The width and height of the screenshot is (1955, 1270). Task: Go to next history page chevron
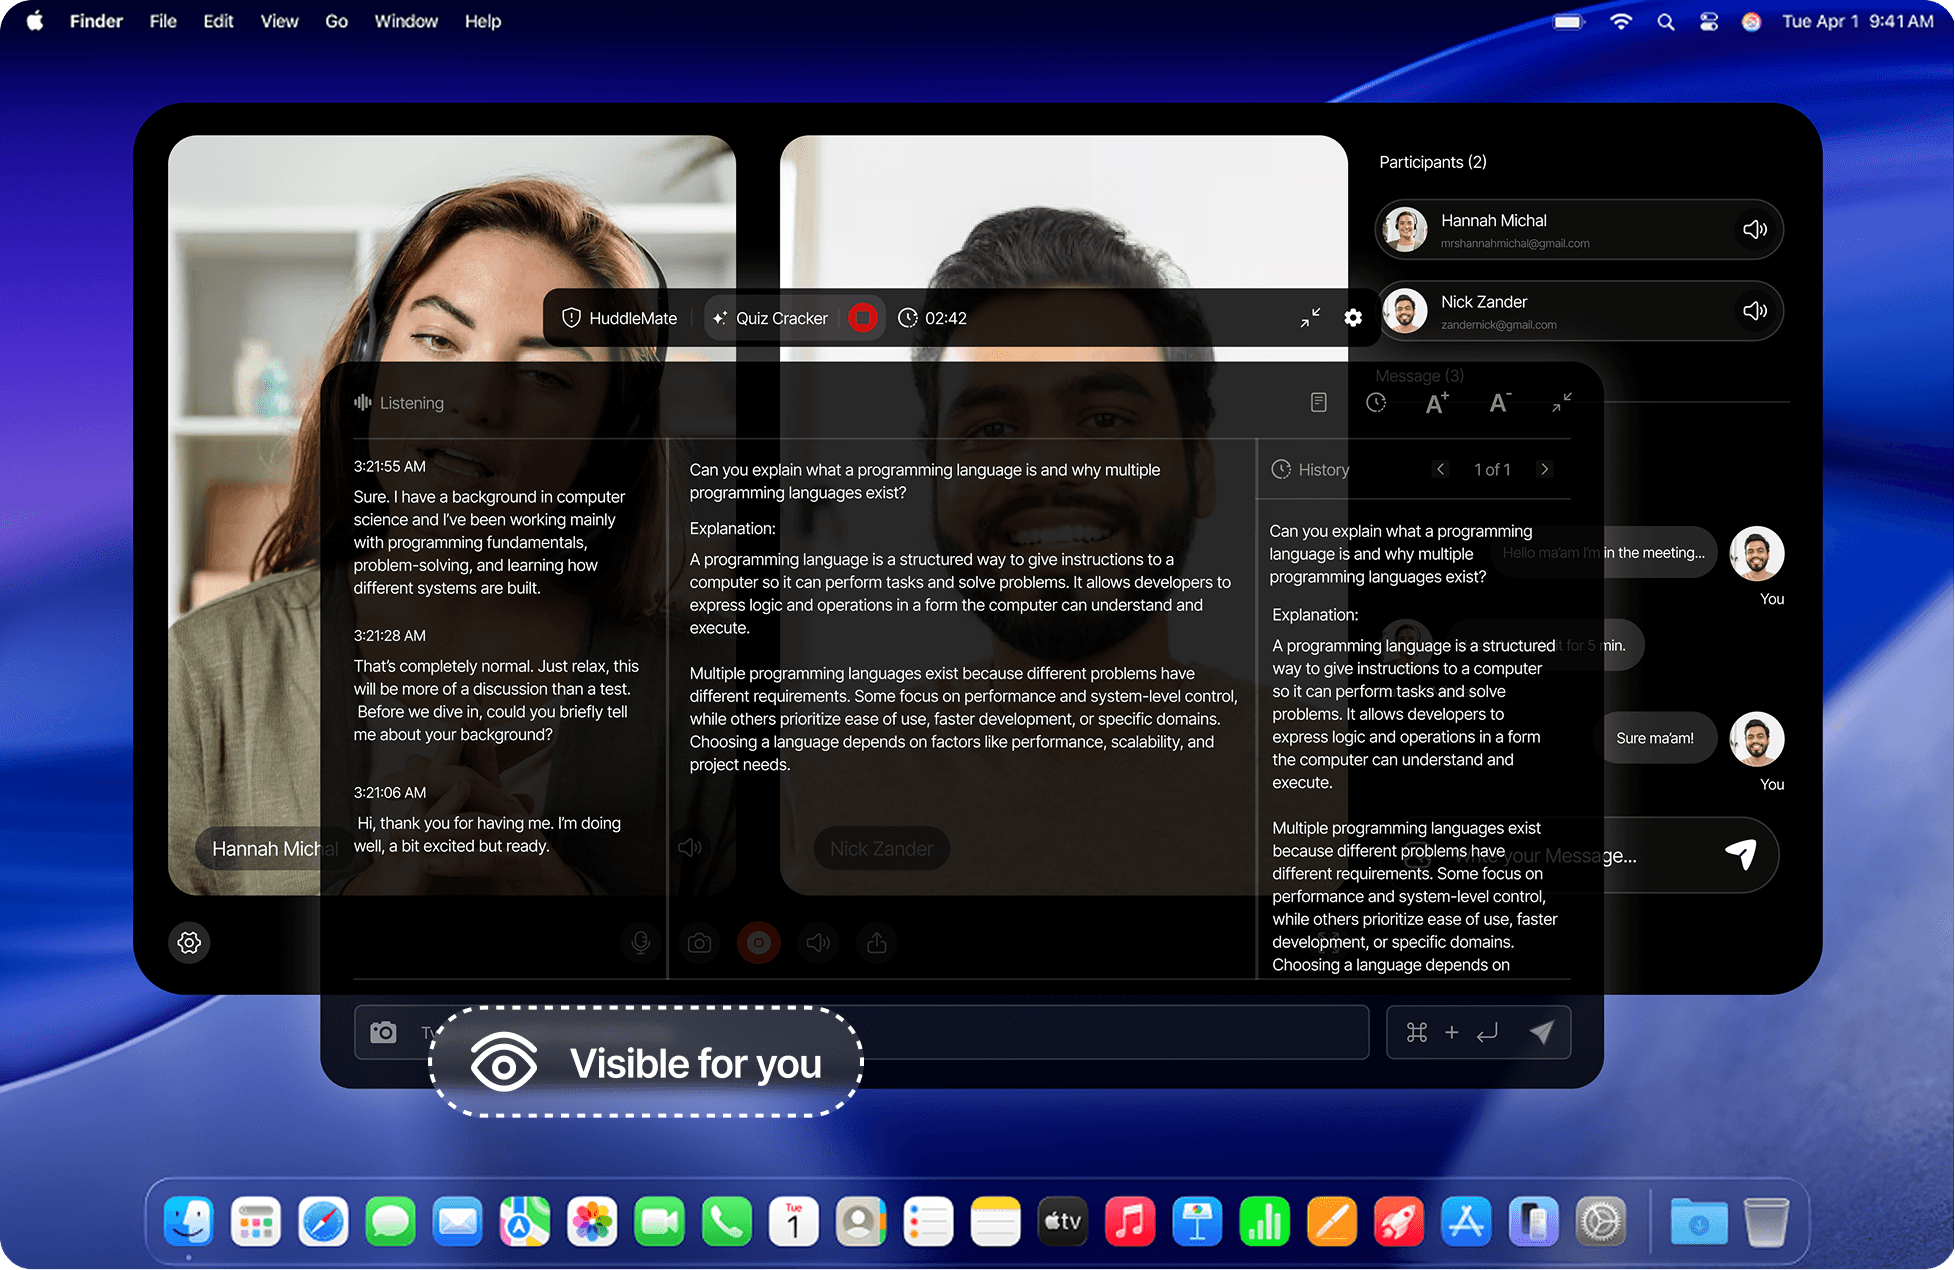point(1544,469)
